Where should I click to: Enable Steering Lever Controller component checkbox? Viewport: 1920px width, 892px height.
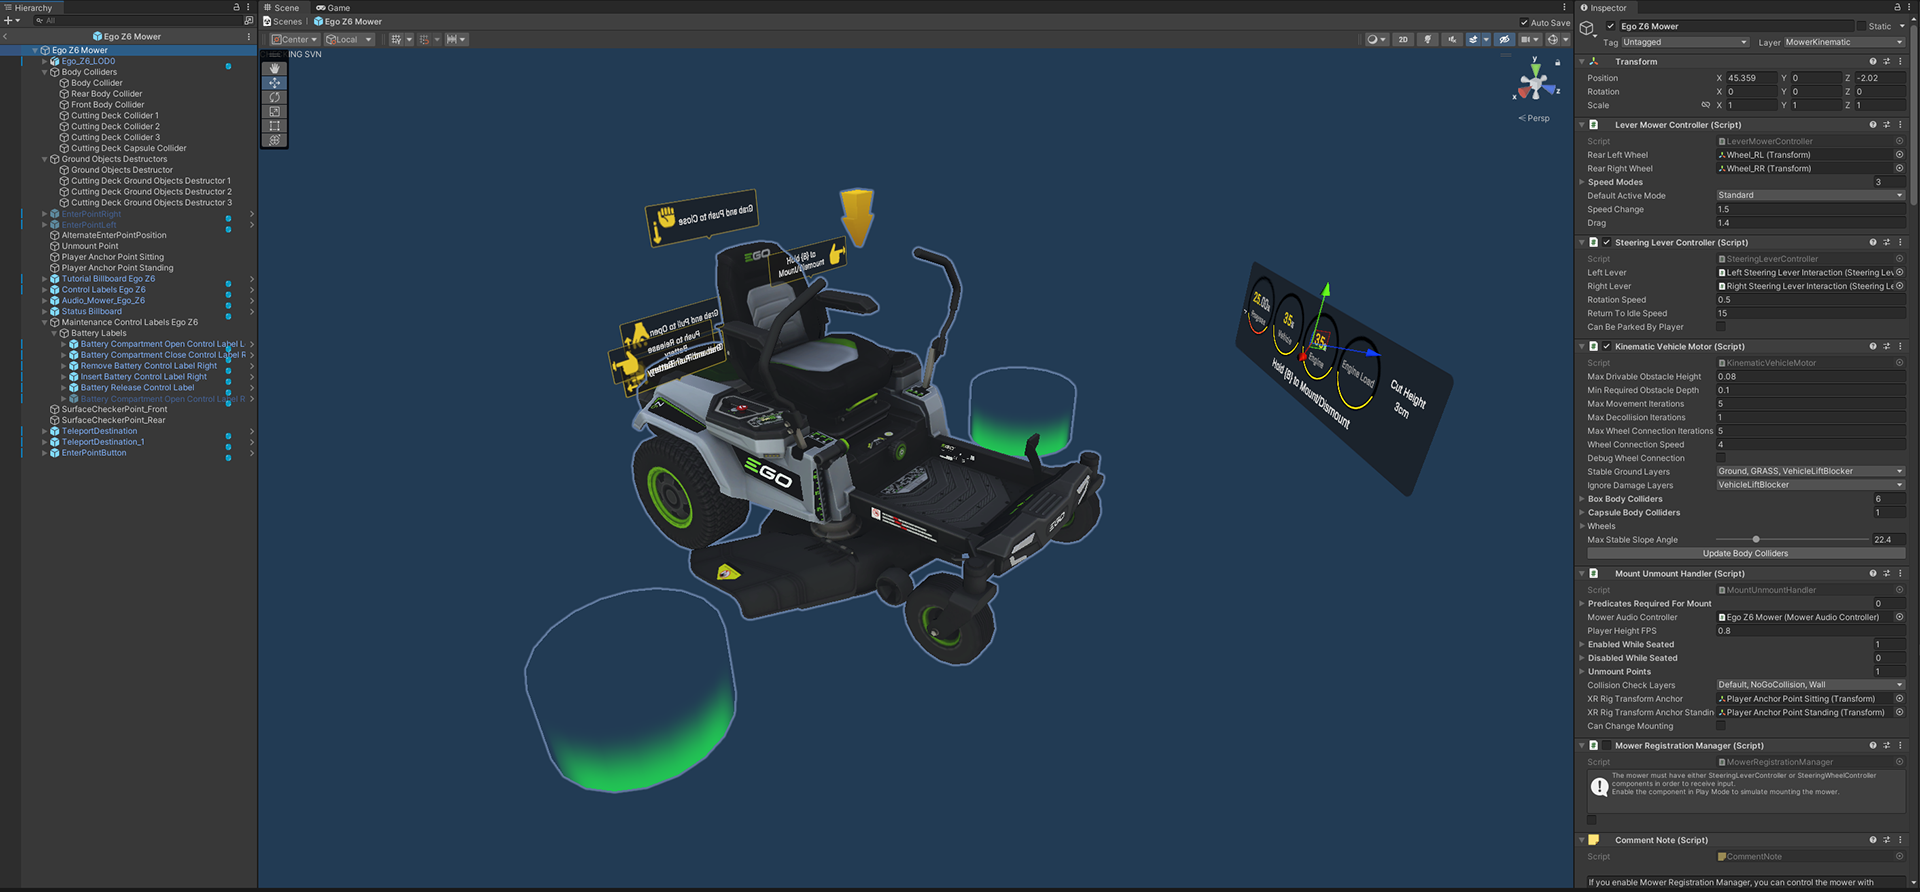point(1607,243)
